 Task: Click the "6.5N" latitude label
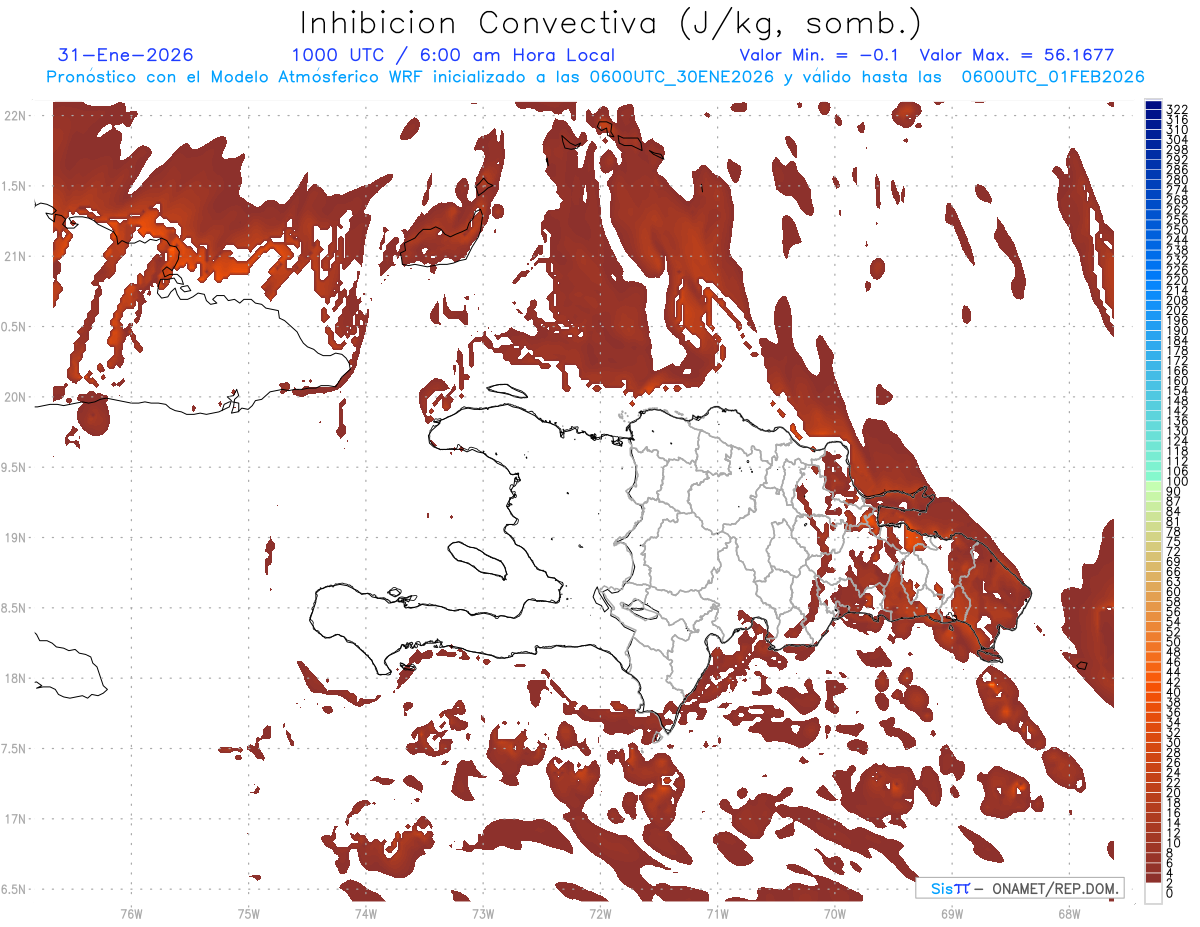pyautogui.click(x=15, y=889)
